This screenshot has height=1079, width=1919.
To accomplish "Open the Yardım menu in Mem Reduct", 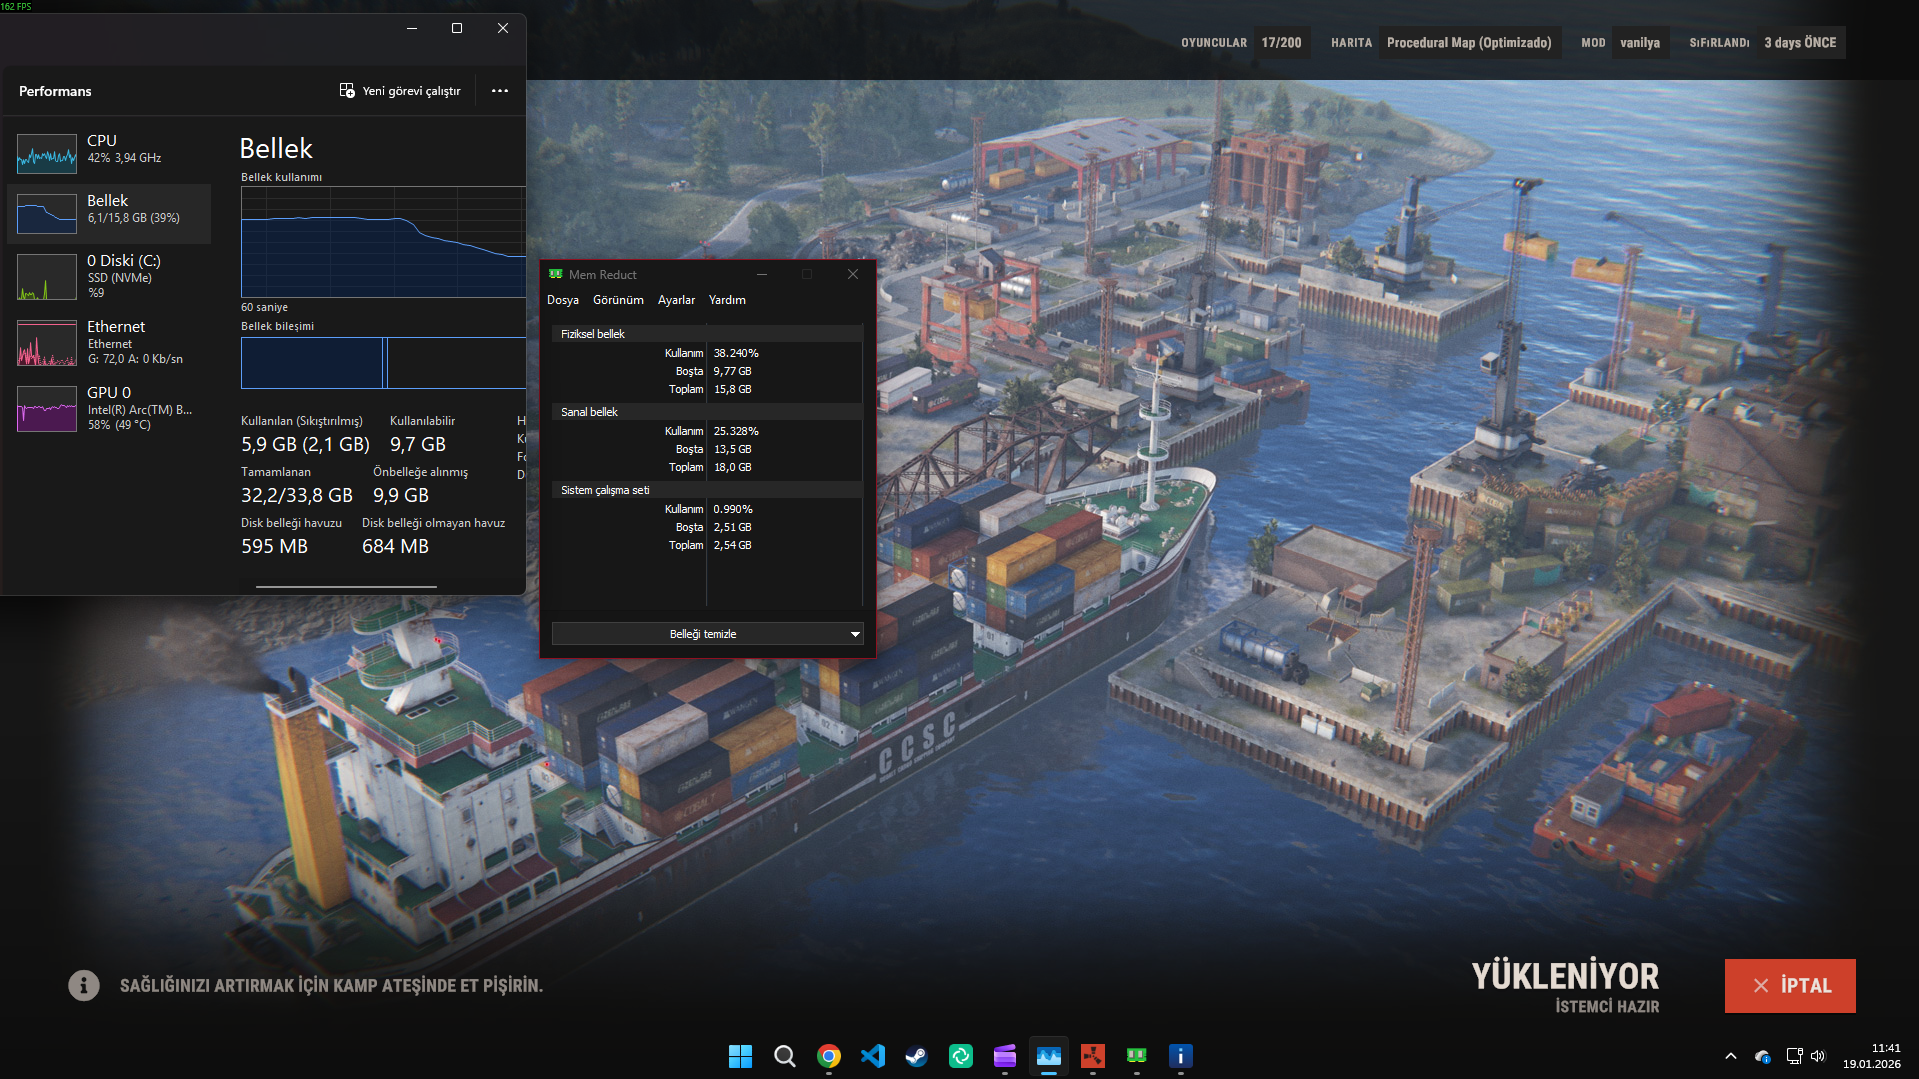I will (x=727, y=300).
